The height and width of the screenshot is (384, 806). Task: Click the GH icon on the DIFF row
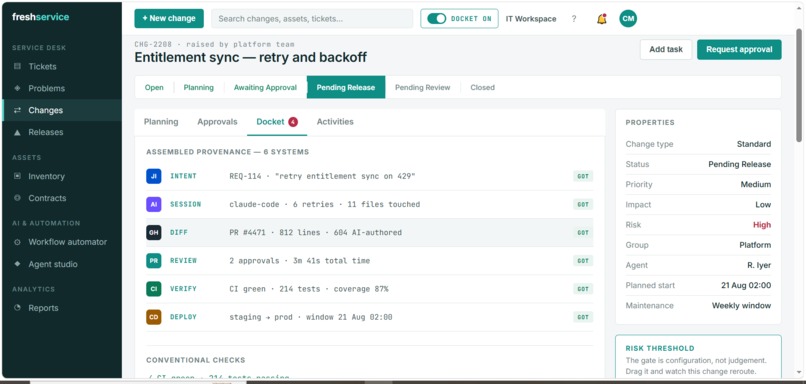pyautogui.click(x=153, y=232)
